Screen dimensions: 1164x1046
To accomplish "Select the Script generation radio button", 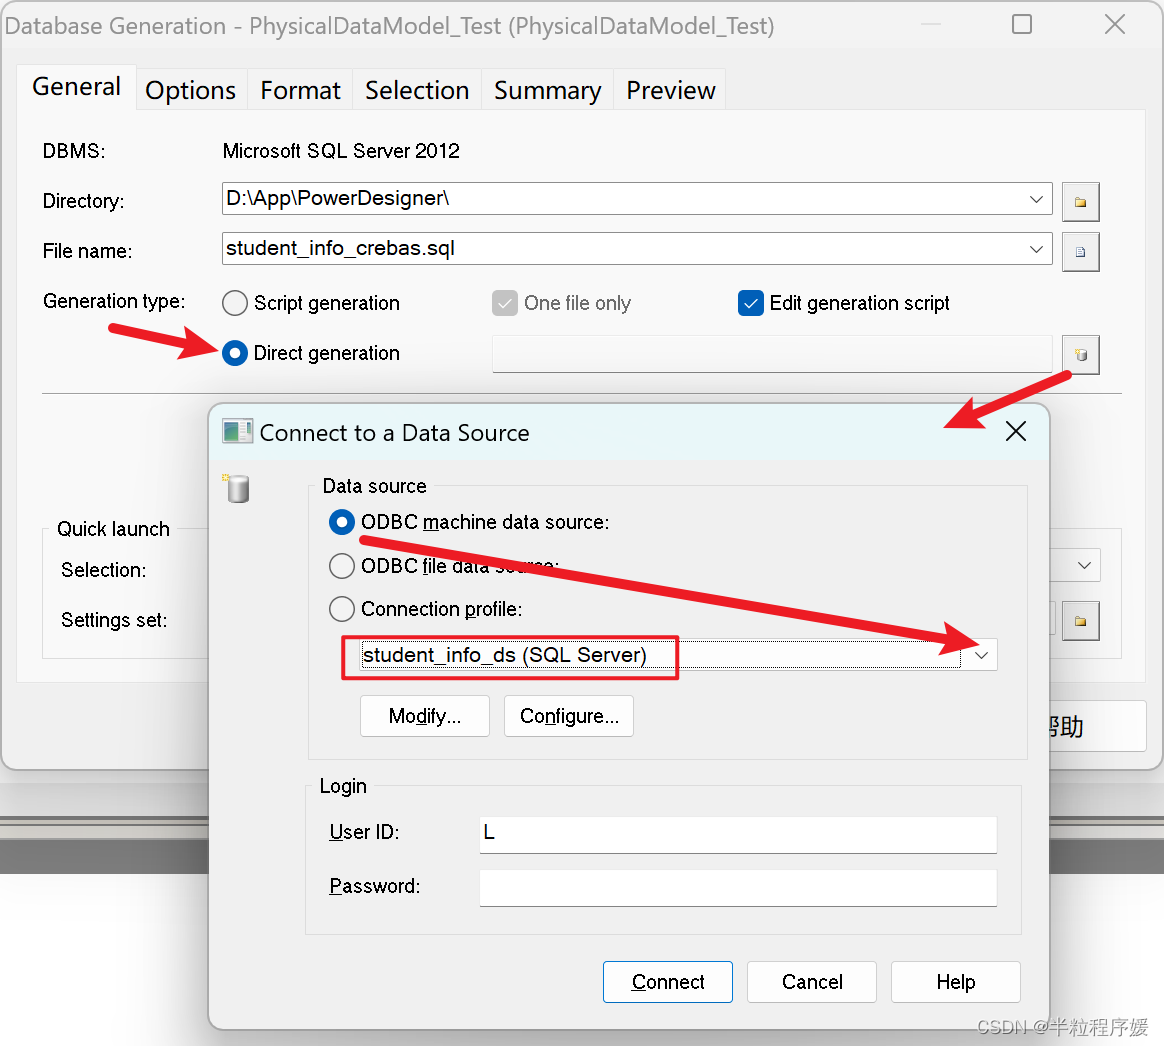I will coord(235,303).
